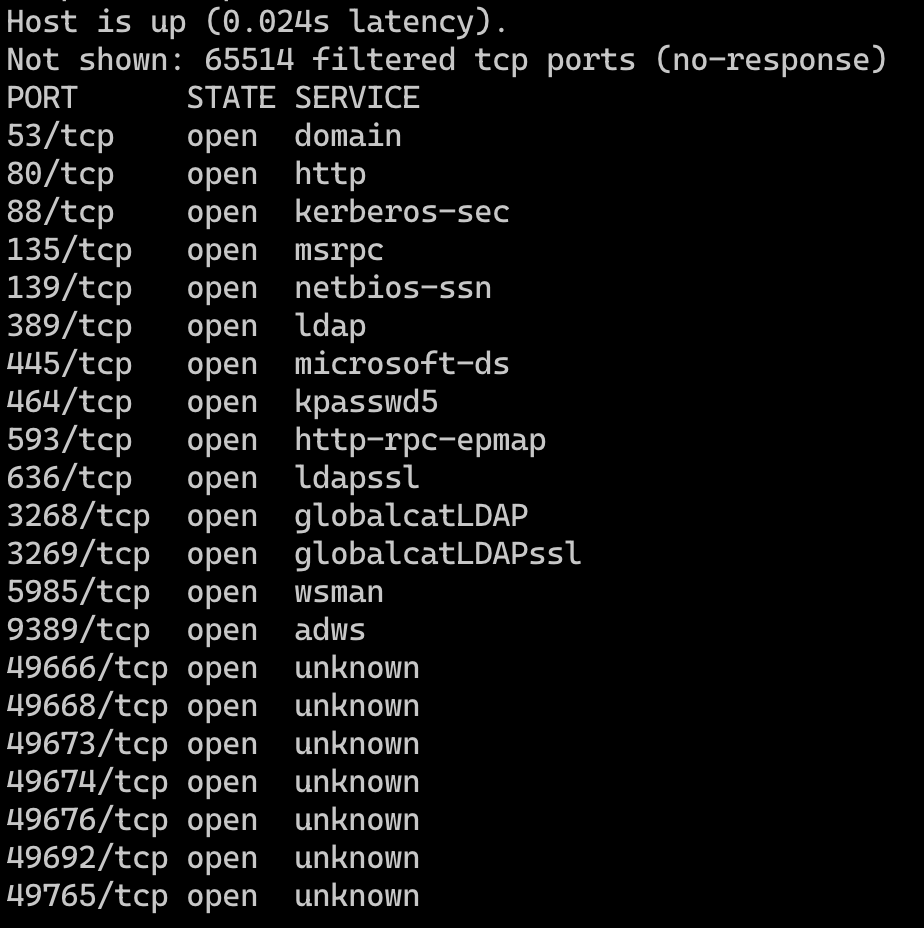Click the PORT column header

pos(42,98)
